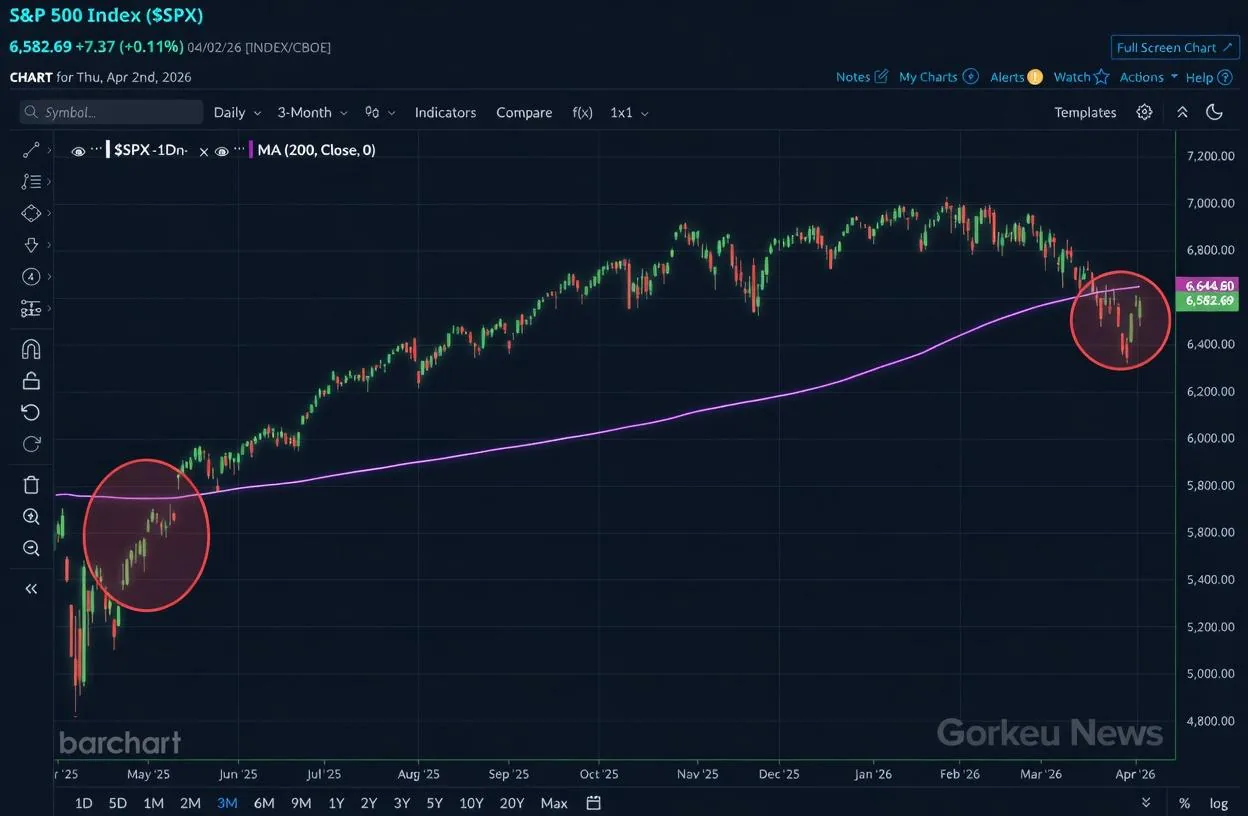The width and height of the screenshot is (1248, 816).
Task: Zoom in on the chart
Action: click(x=31, y=517)
